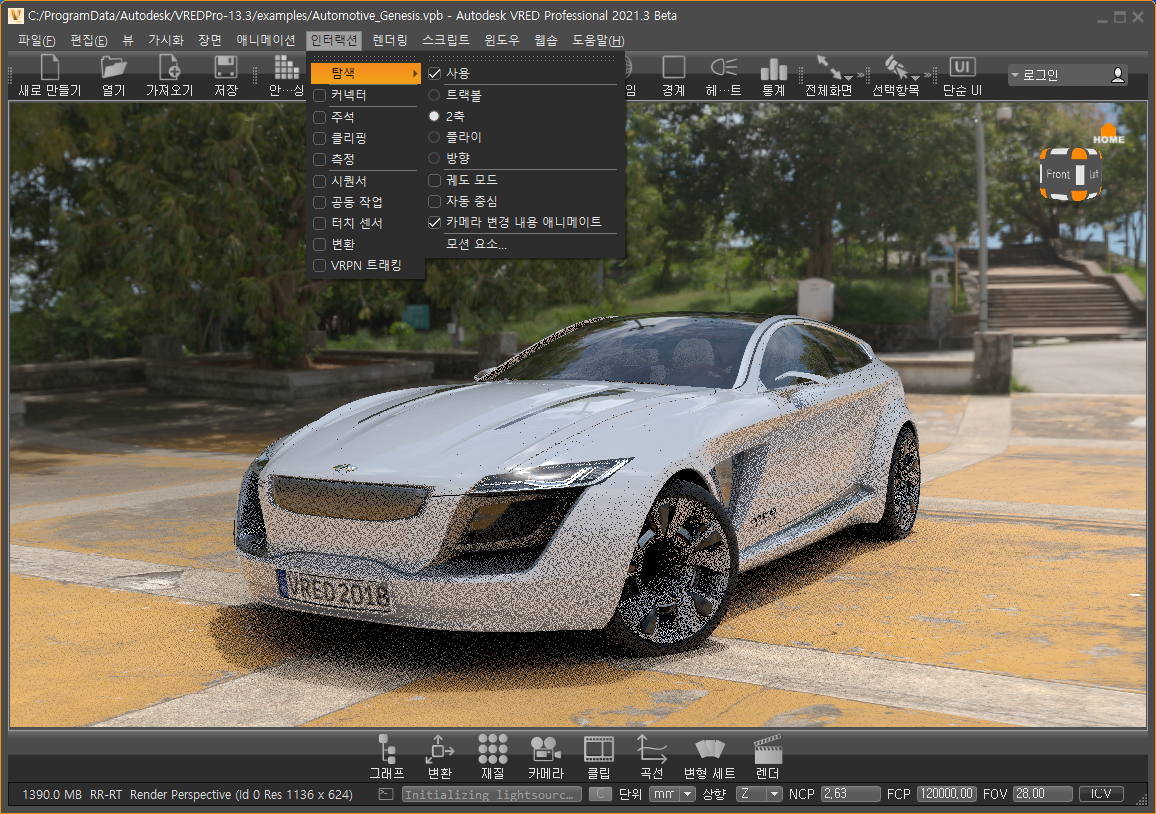This screenshot has width=1156, height=814.
Task: Click the Front face of the view cube
Action: [1058, 175]
